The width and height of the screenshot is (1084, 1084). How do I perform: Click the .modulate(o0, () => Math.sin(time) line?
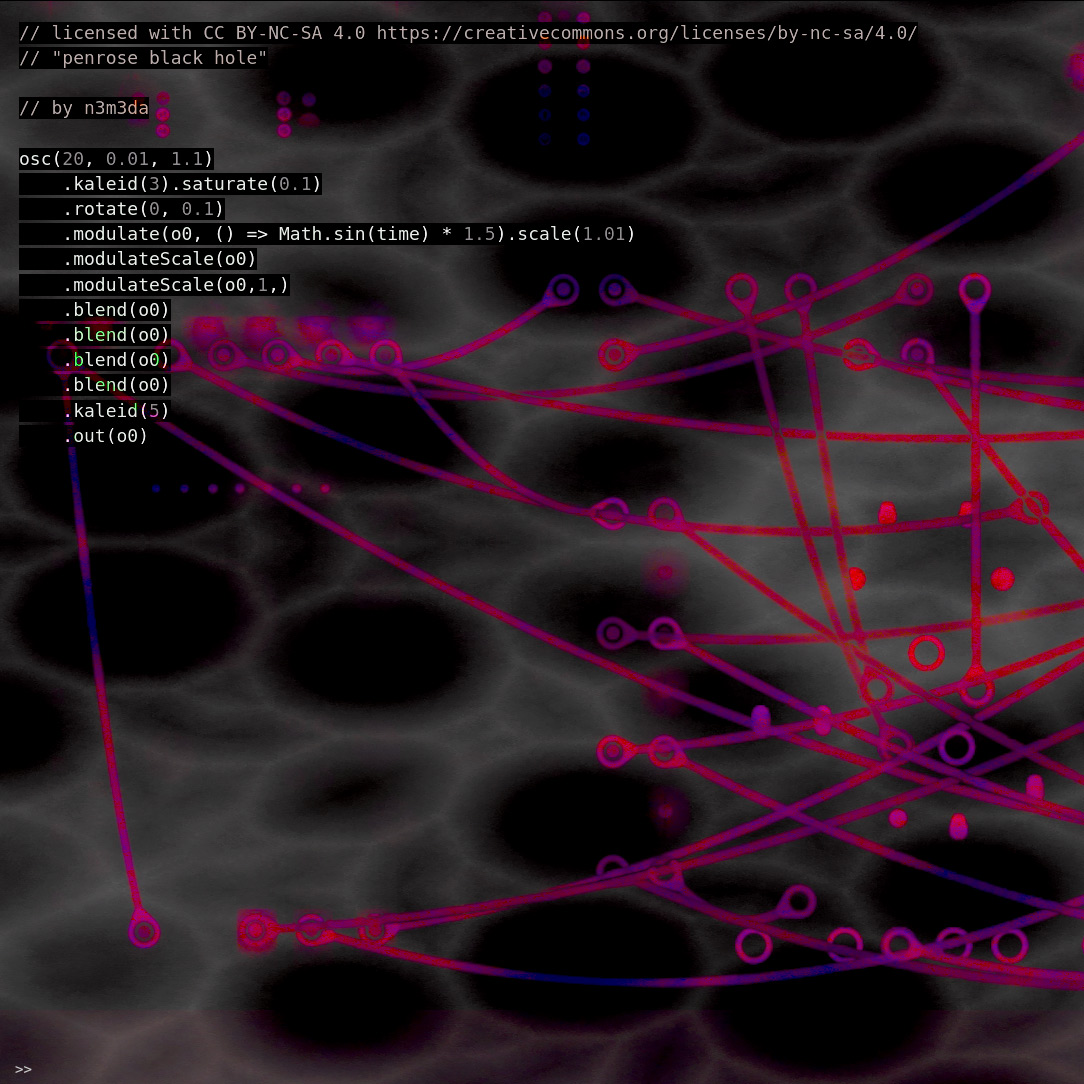tap(348, 234)
